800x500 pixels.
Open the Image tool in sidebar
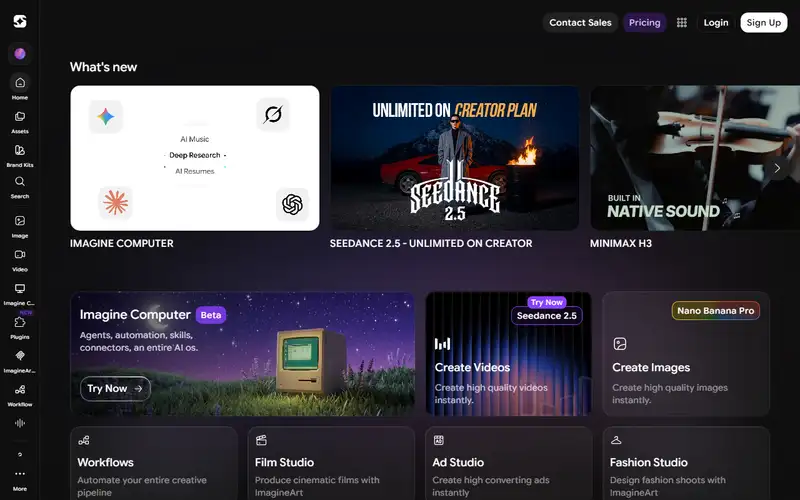click(20, 227)
